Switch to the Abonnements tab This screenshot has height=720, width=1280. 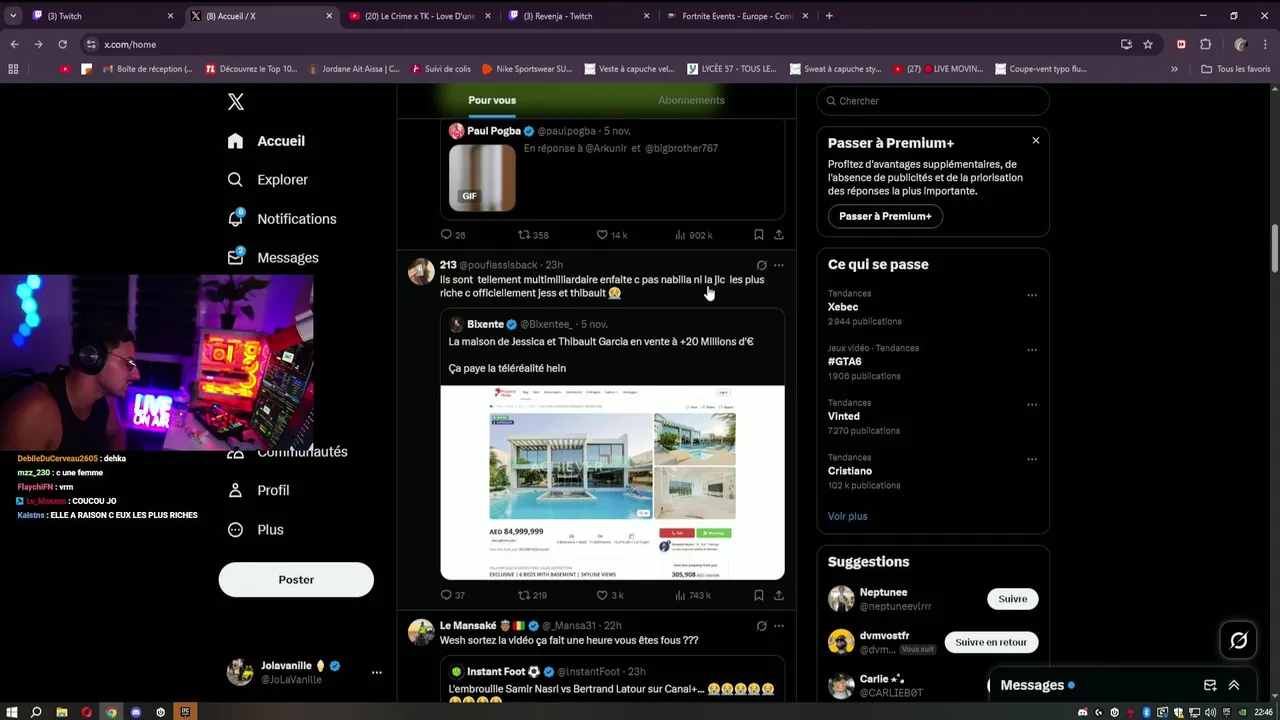pyautogui.click(x=691, y=100)
